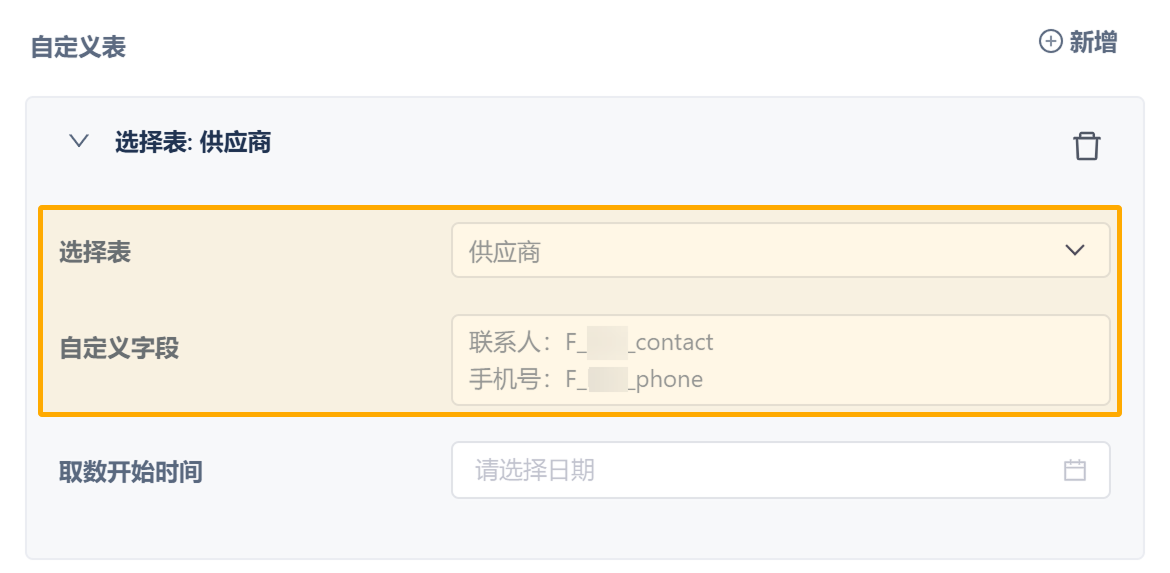This screenshot has height=573, width=1170.
Task: Click the plus-circle icon beside 新增
Action: pos(1050,42)
